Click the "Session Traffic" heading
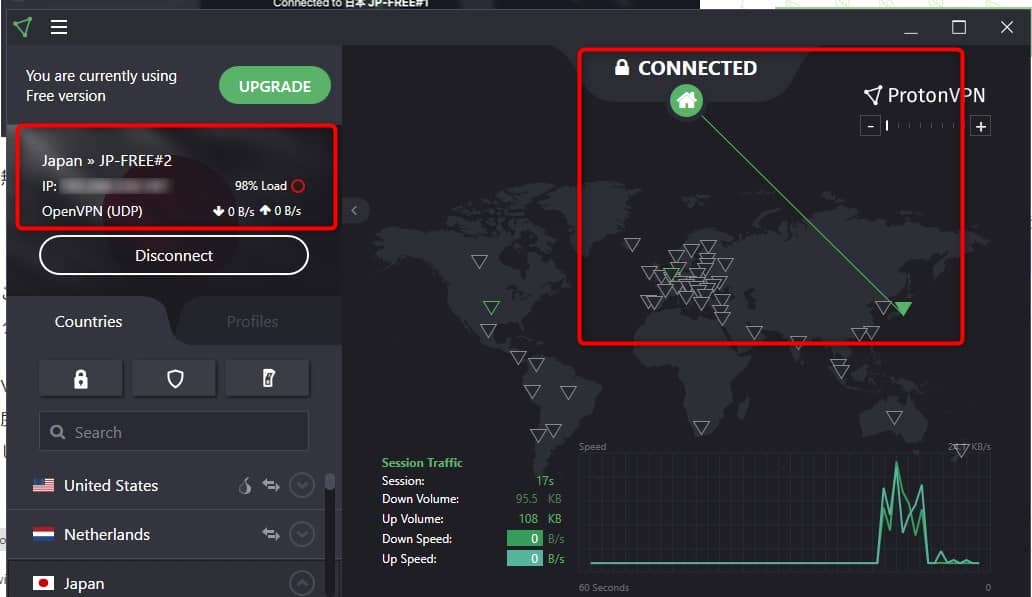The image size is (1032, 597). tap(422, 463)
